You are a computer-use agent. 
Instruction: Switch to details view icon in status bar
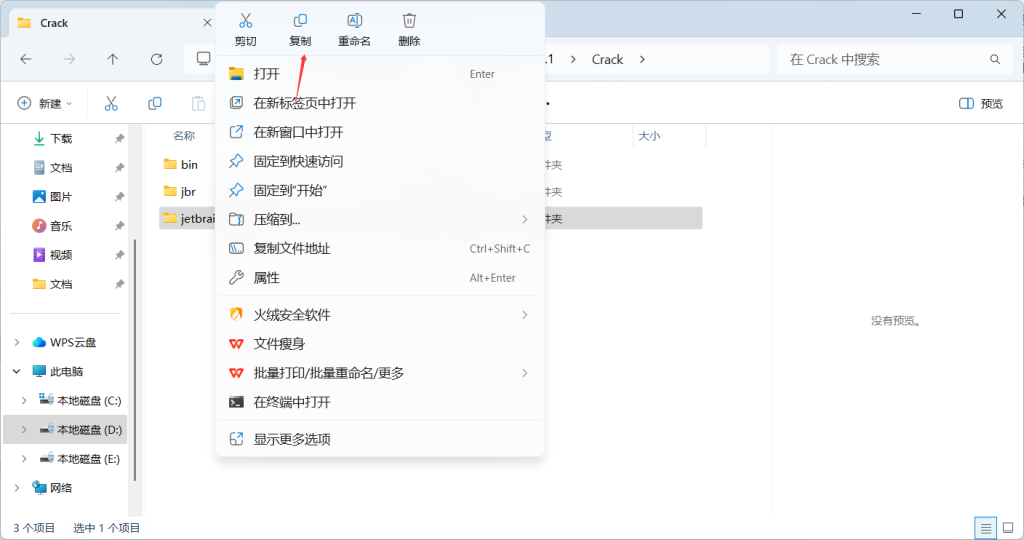tap(985, 528)
